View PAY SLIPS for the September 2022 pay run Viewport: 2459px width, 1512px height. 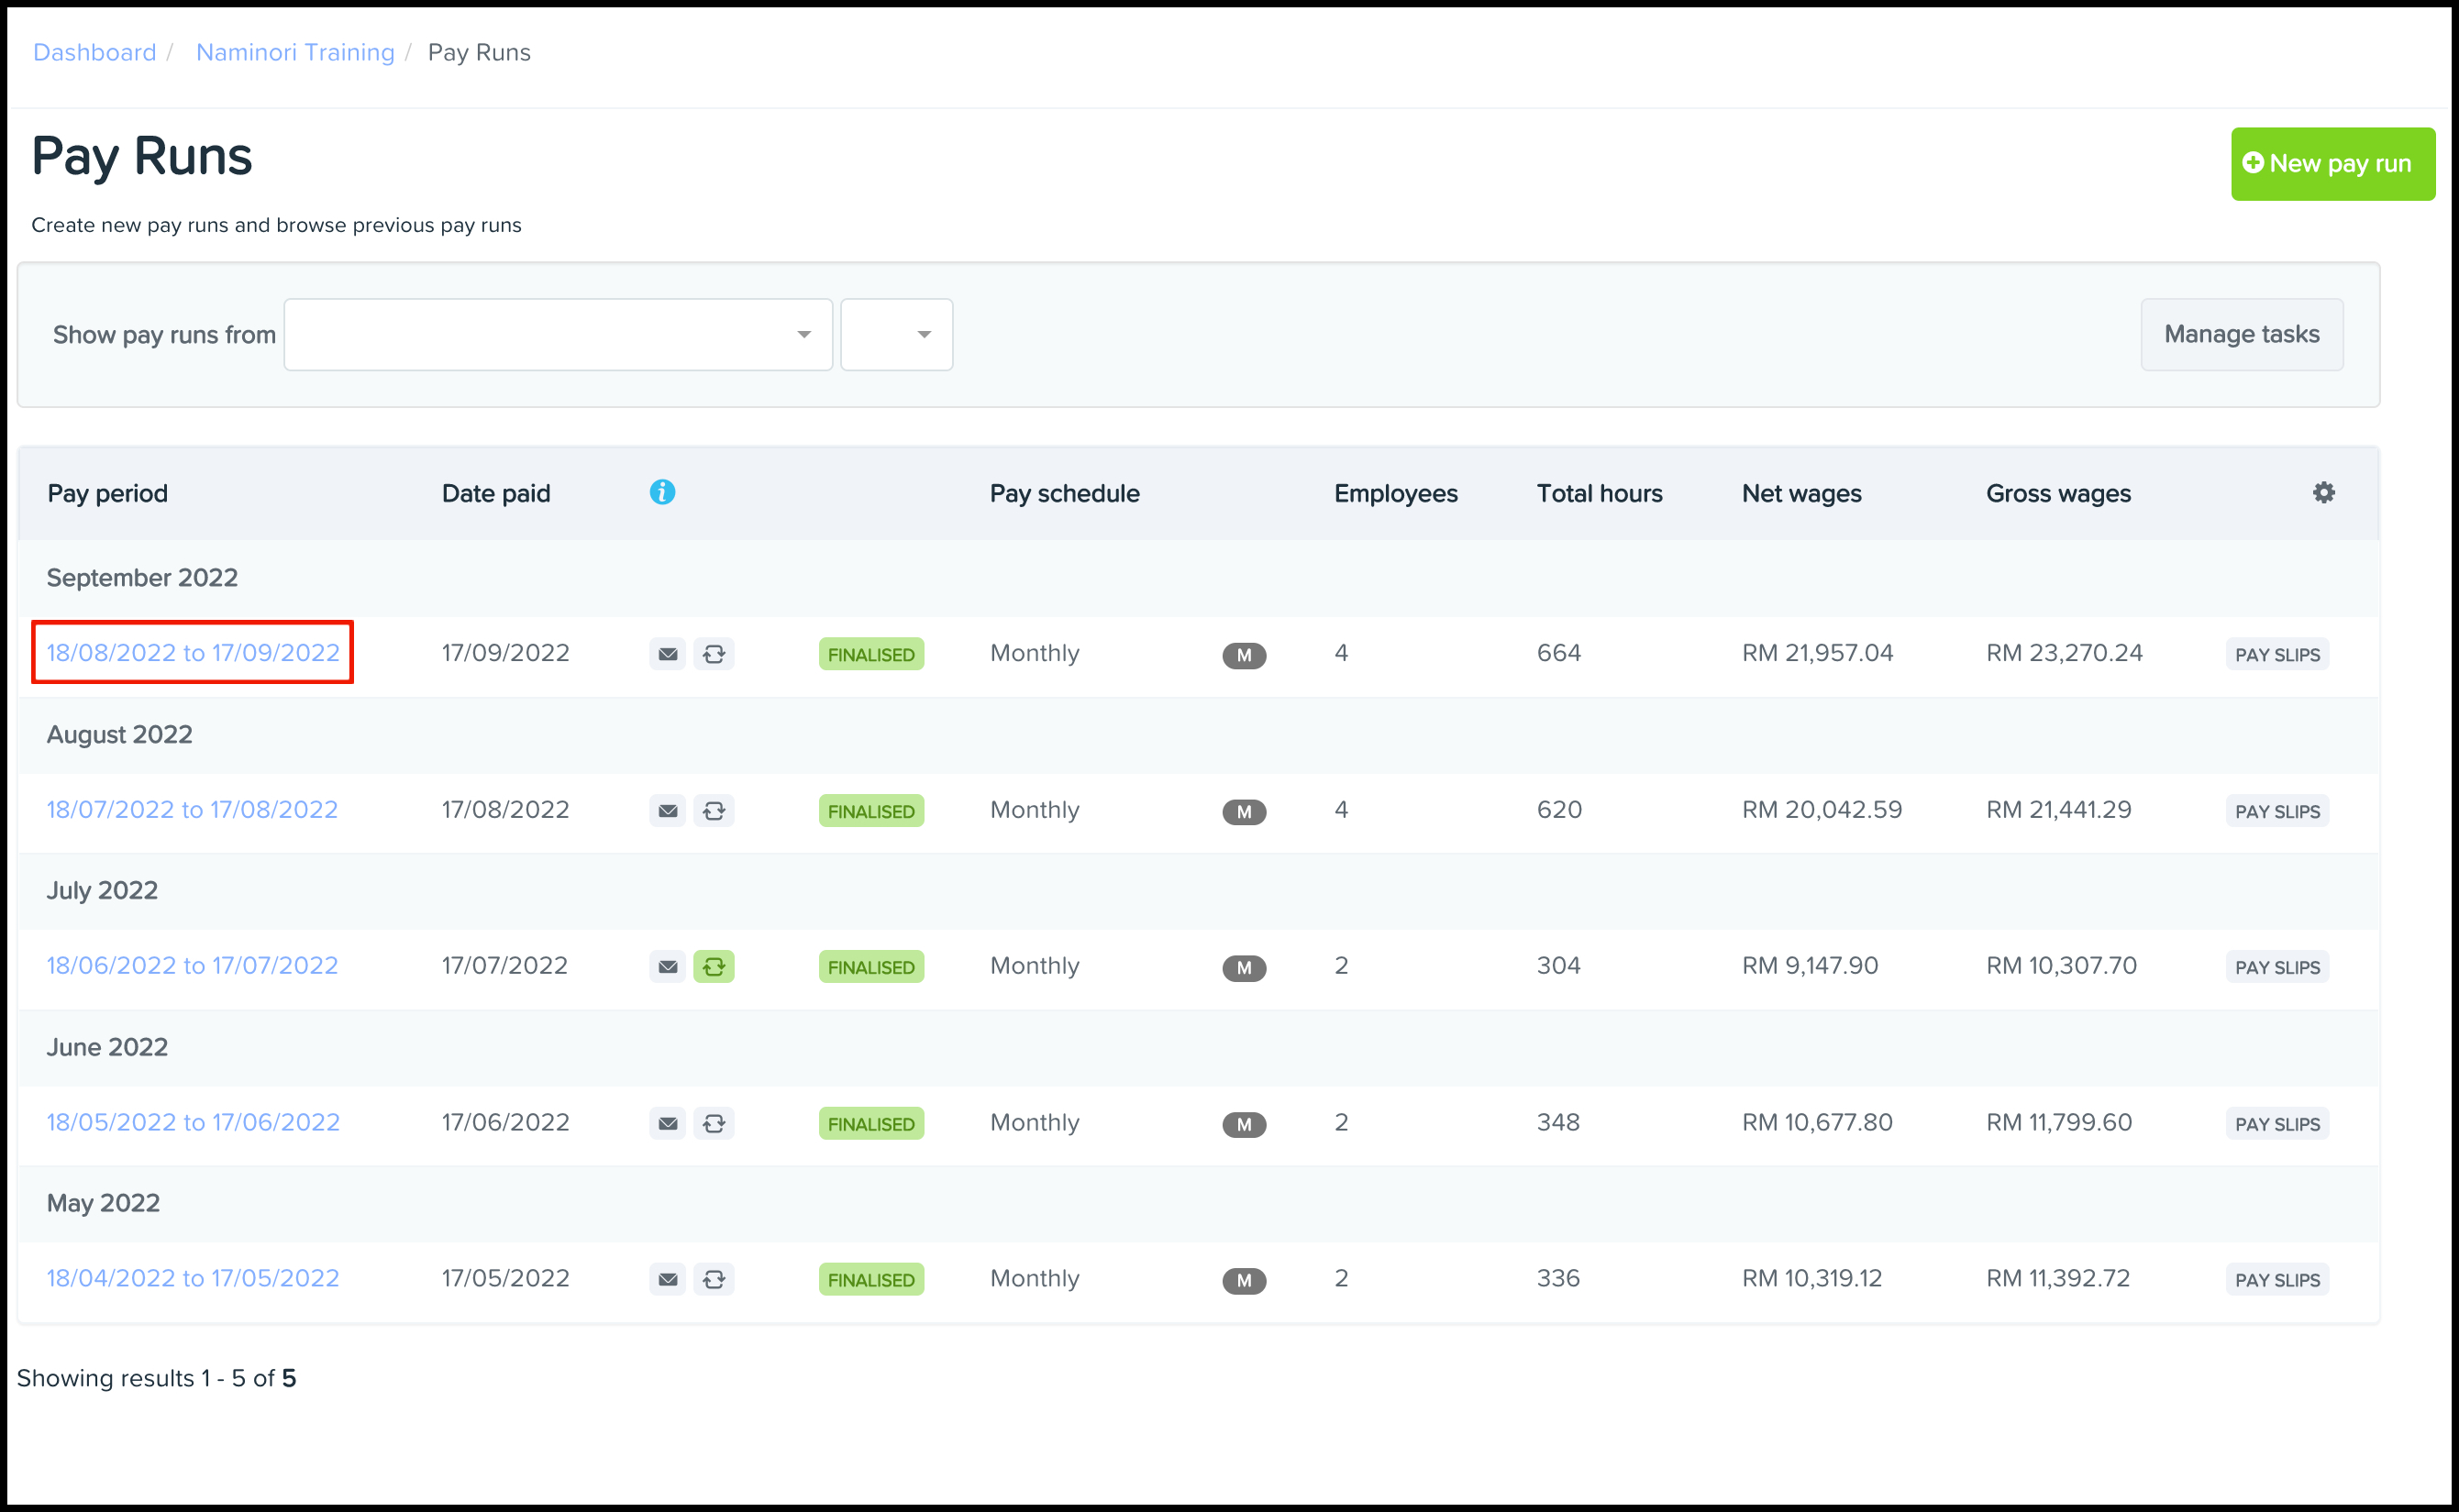click(2277, 655)
